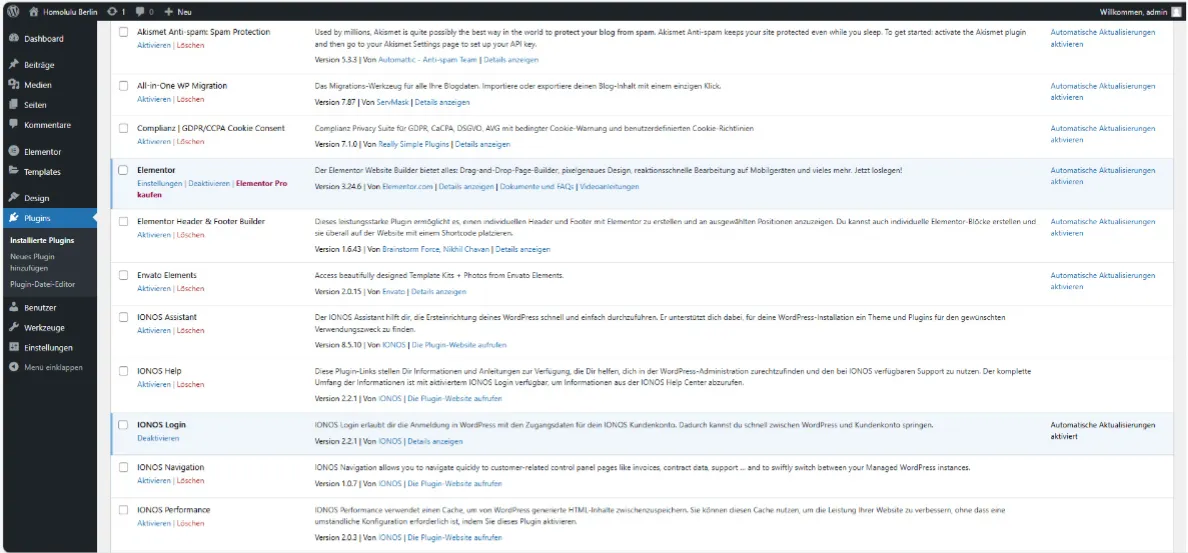Open the Dashboard menu label

point(44,39)
